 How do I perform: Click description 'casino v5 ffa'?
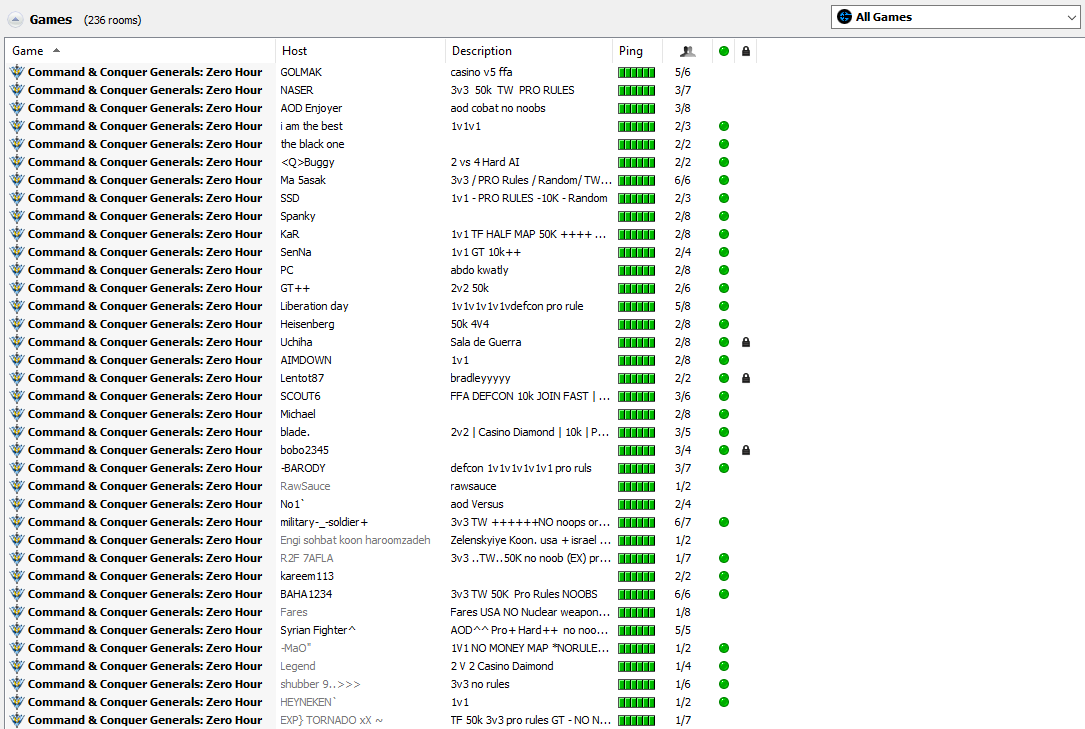[x=482, y=72]
